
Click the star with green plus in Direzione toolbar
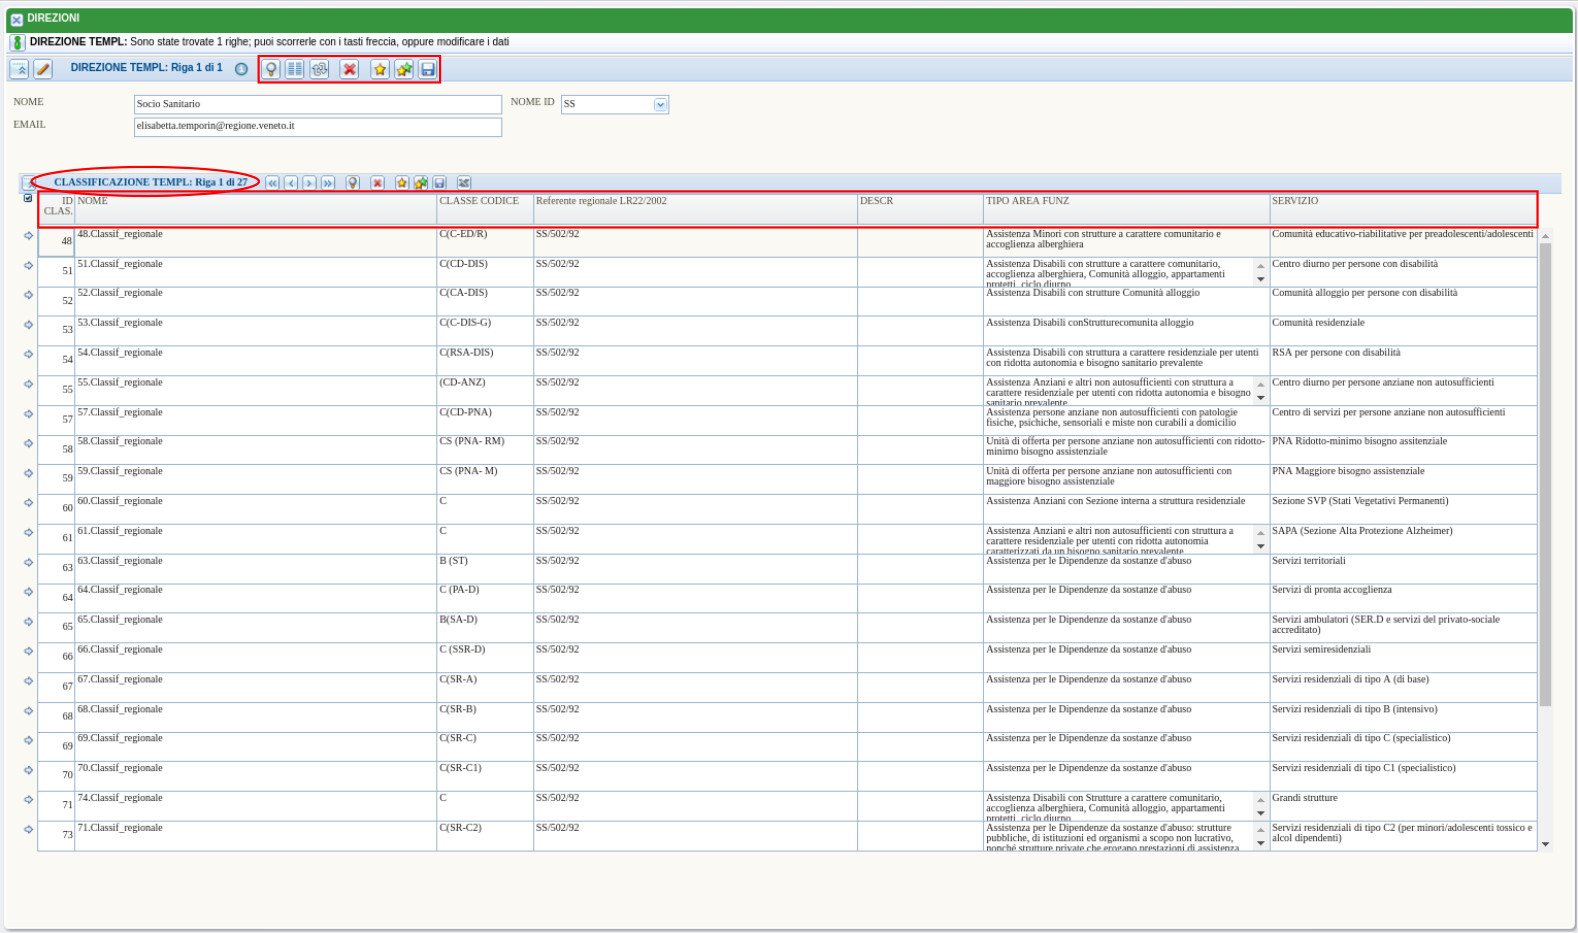(x=404, y=69)
